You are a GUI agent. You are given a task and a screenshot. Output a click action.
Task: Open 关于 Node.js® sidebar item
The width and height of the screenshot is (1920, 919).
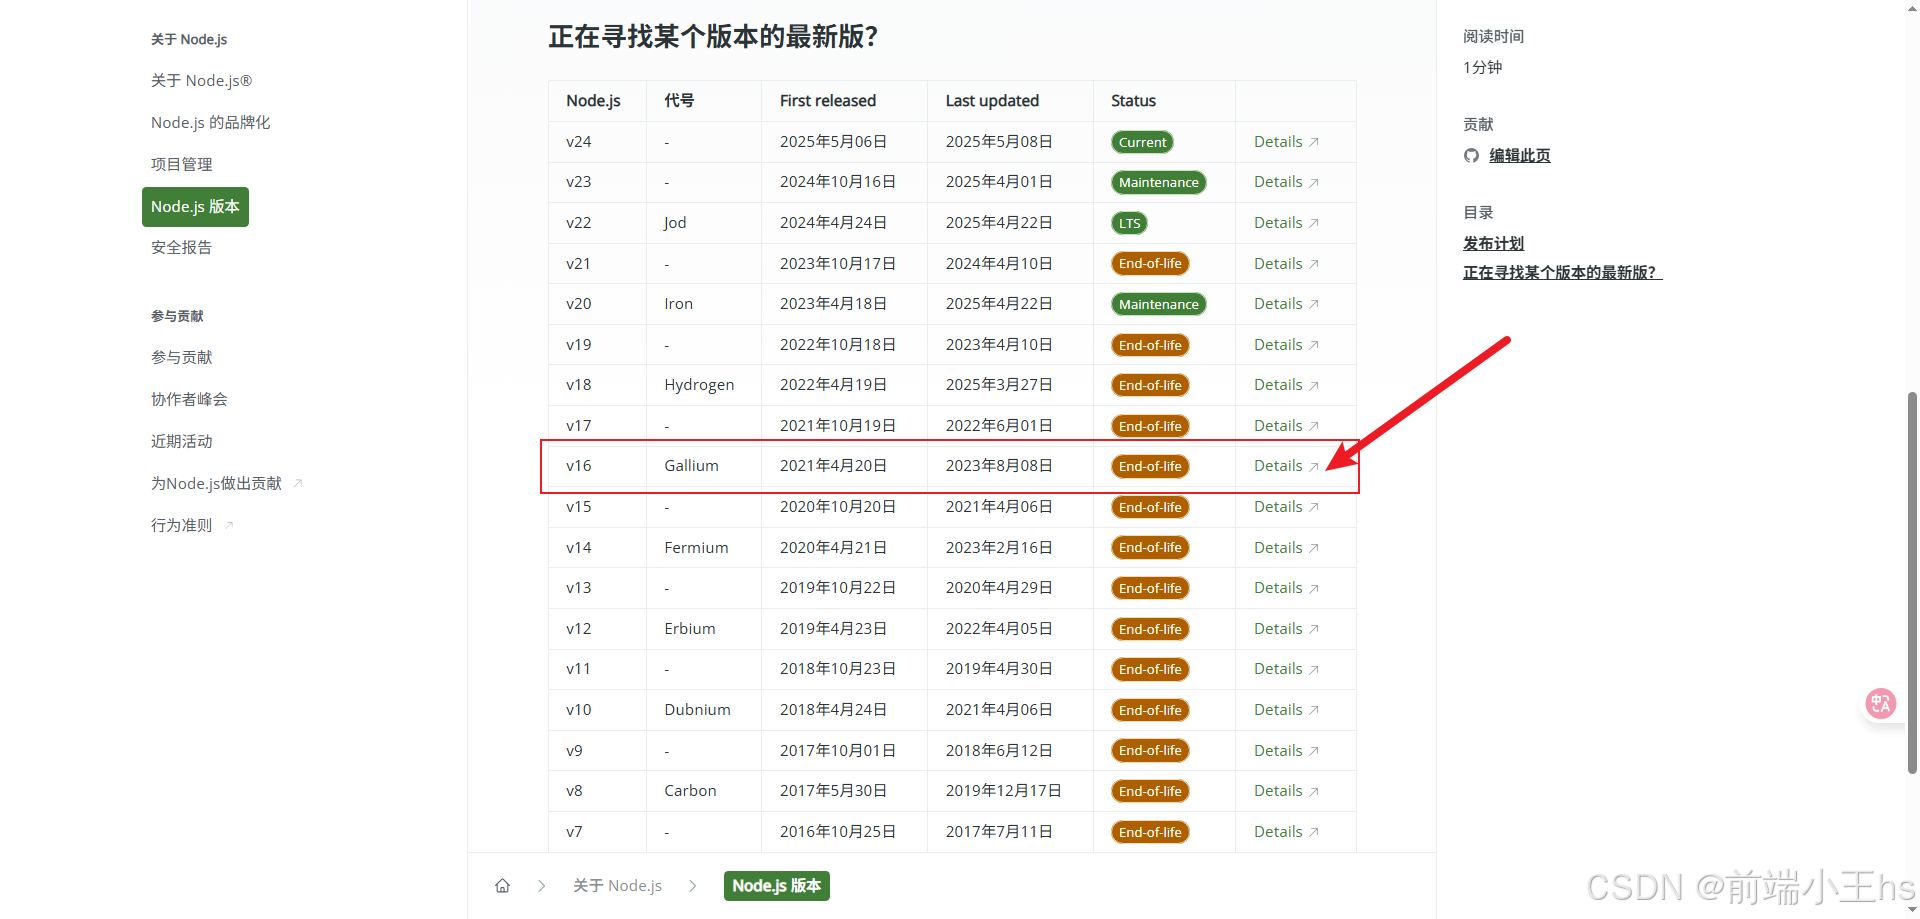click(x=201, y=81)
